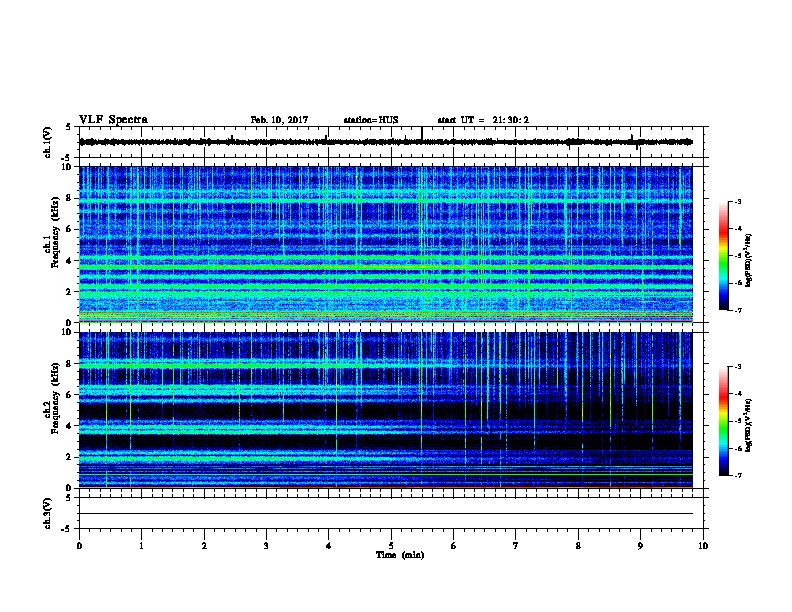Click the time axis tick label '5'
Screen dimensions: 792x612
coord(391,545)
